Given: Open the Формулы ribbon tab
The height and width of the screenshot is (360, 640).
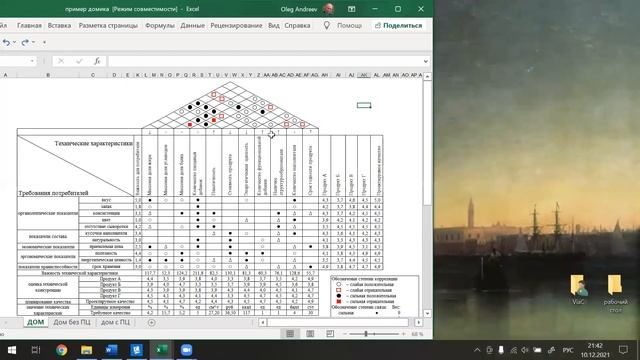Looking at the screenshot, I should [160, 25].
